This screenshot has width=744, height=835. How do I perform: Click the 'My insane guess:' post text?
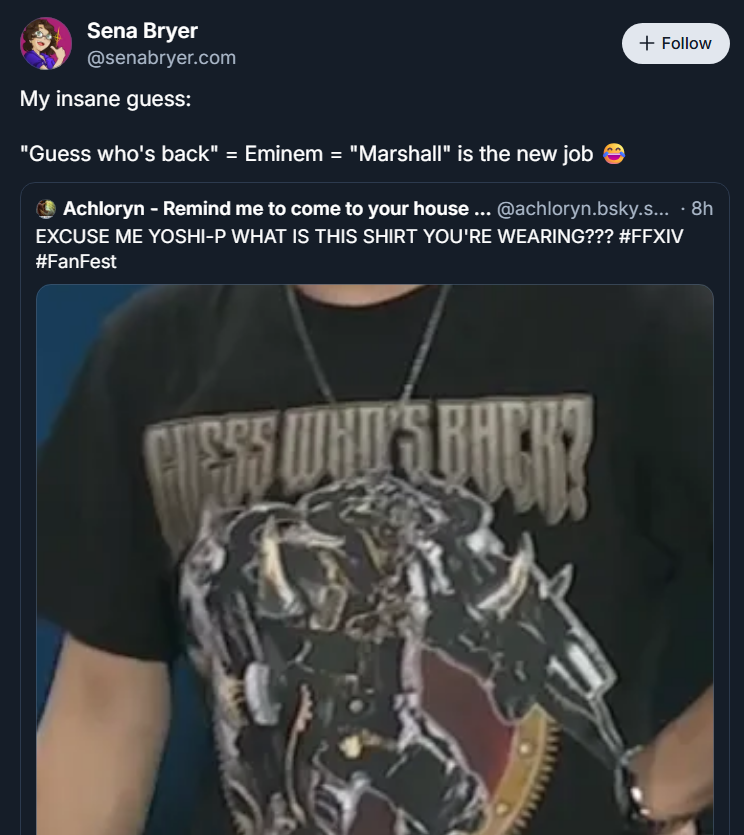tap(105, 99)
